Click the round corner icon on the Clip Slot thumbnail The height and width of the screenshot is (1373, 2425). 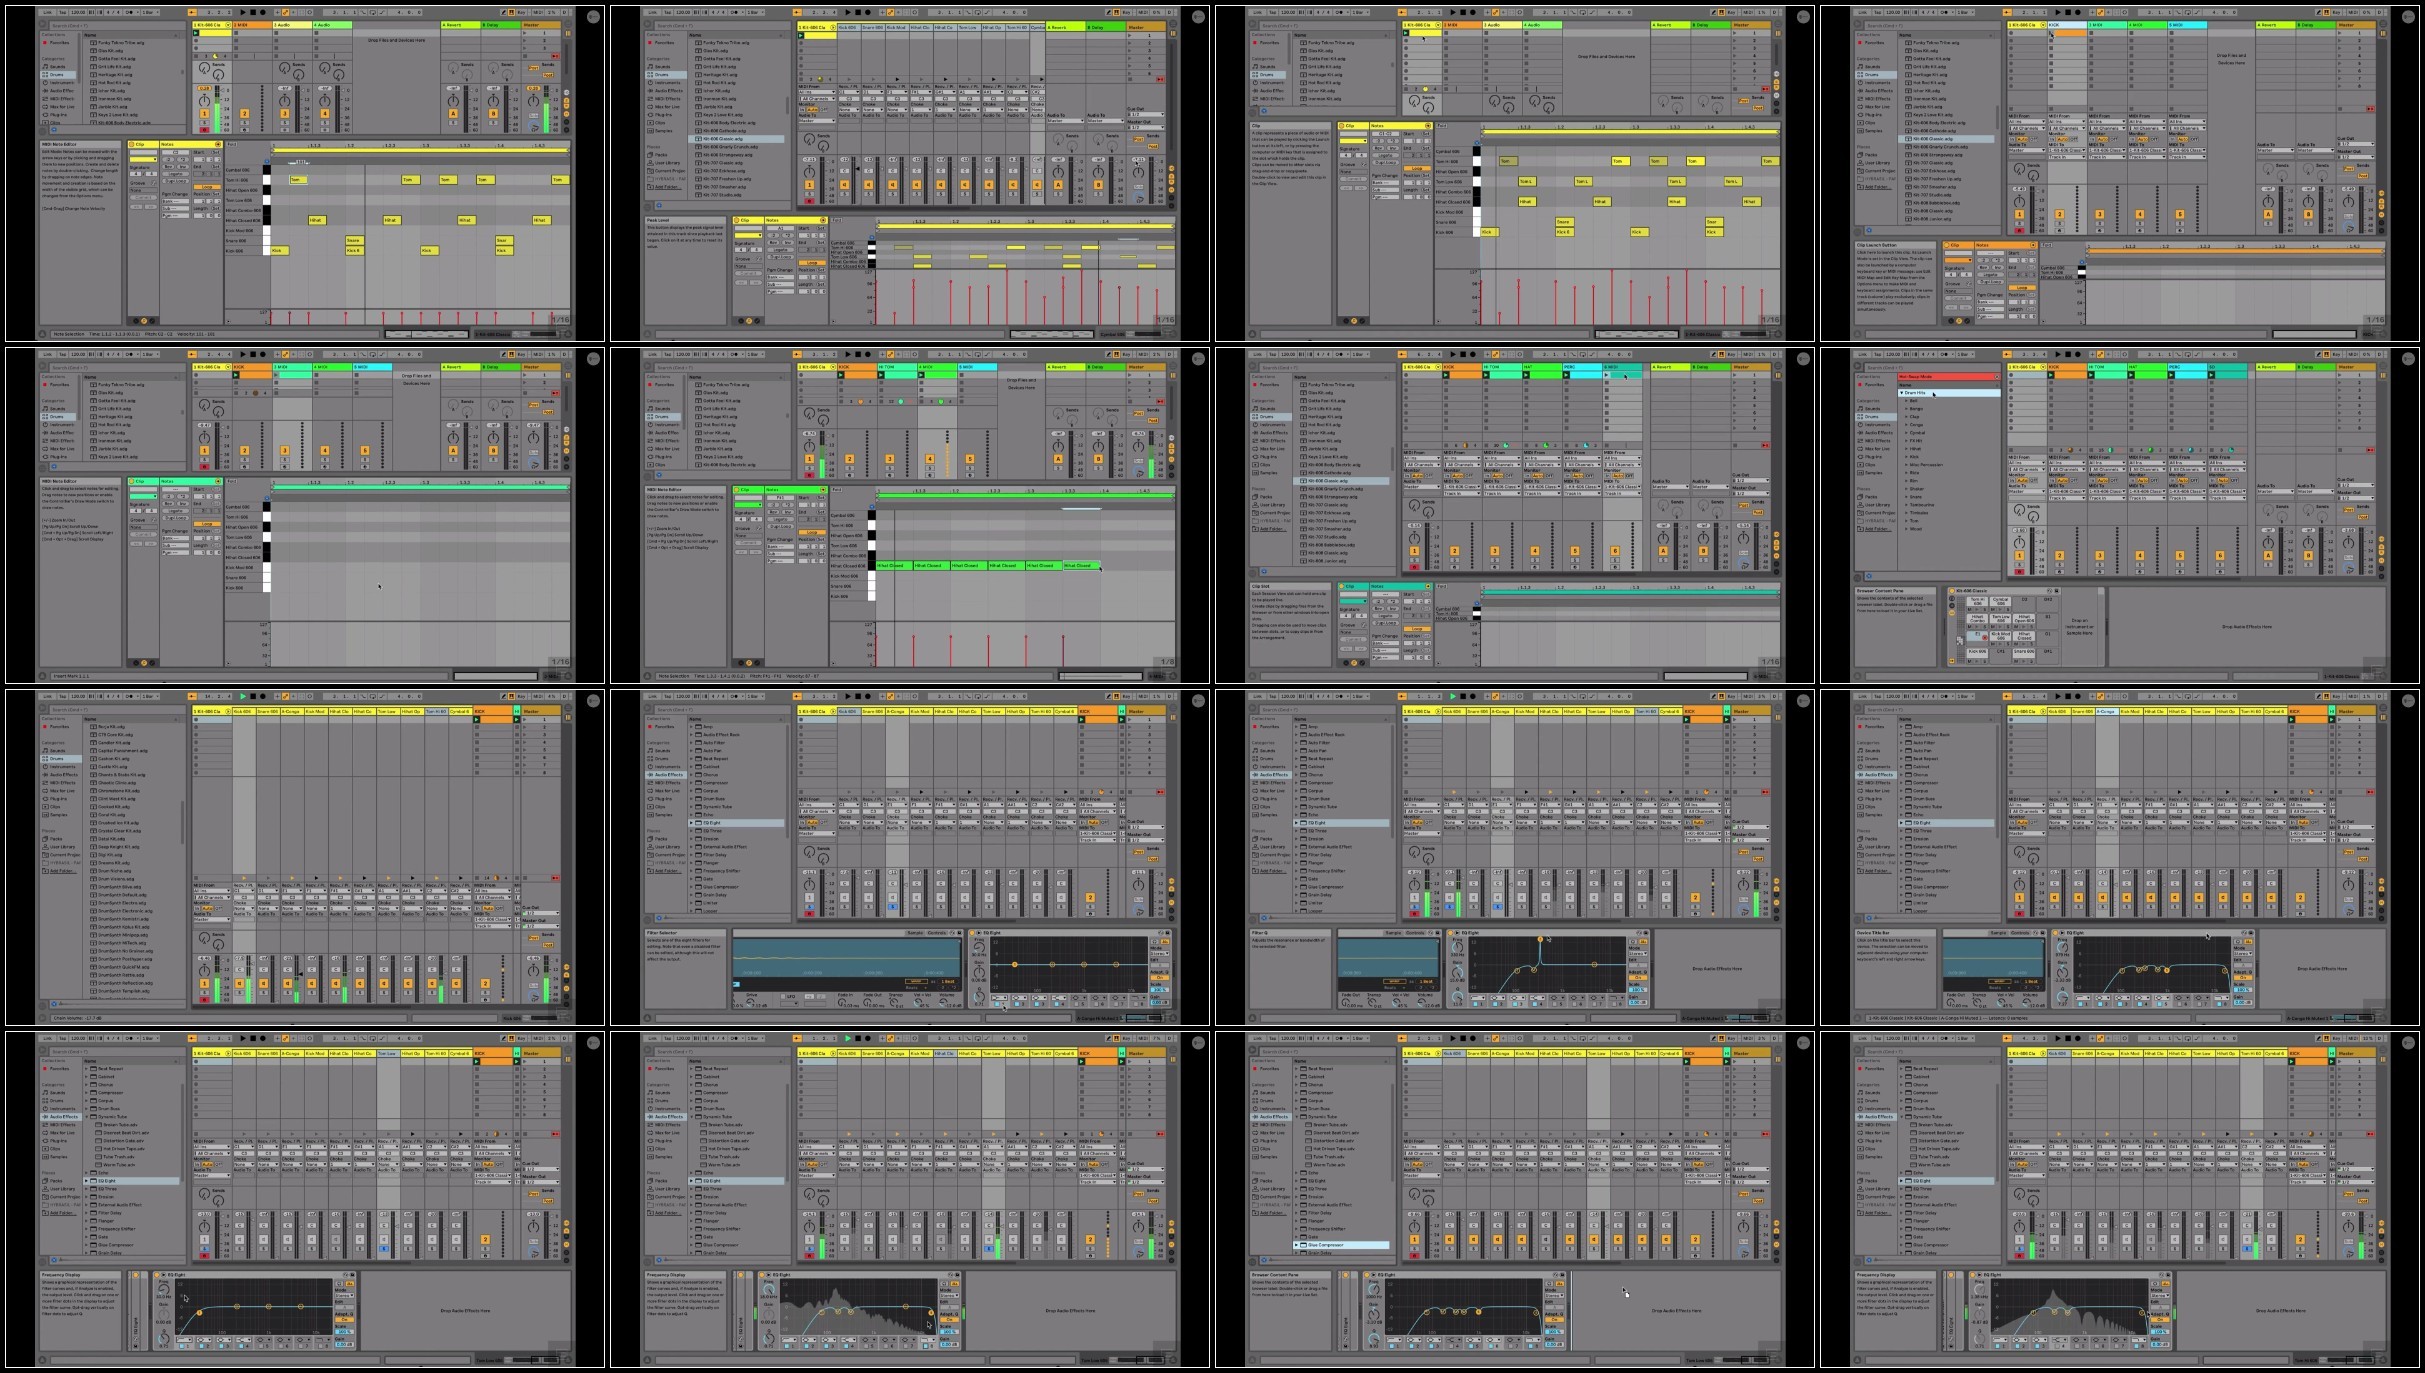[x=1802, y=358]
